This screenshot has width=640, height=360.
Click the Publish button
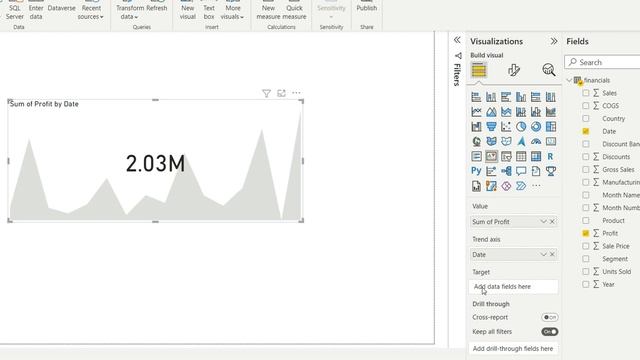[367, 8]
